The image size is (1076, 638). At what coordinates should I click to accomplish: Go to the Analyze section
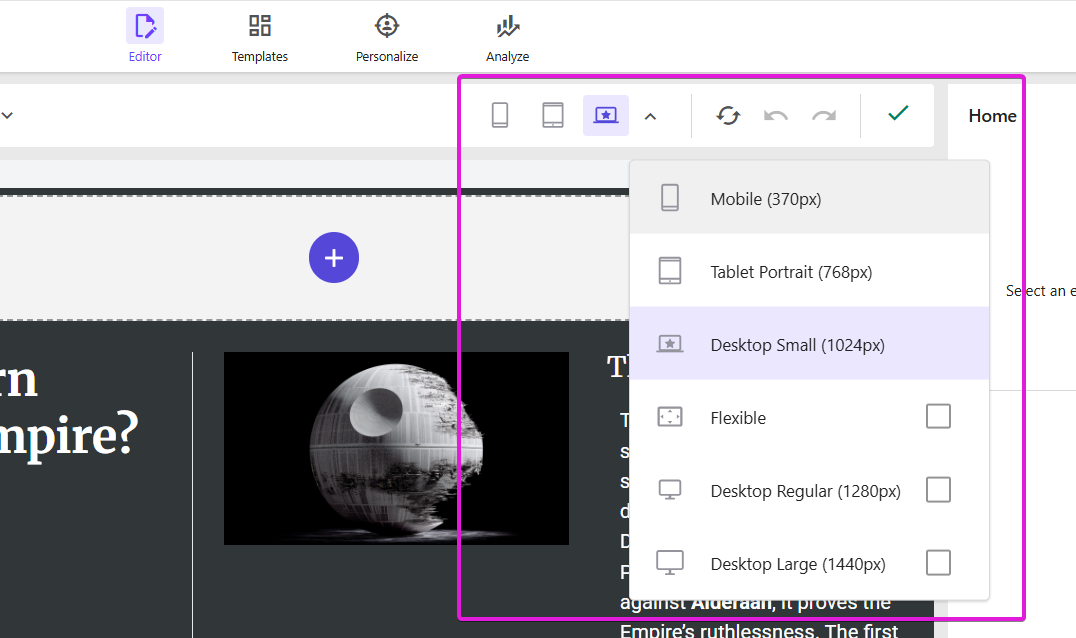coord(508,36)
